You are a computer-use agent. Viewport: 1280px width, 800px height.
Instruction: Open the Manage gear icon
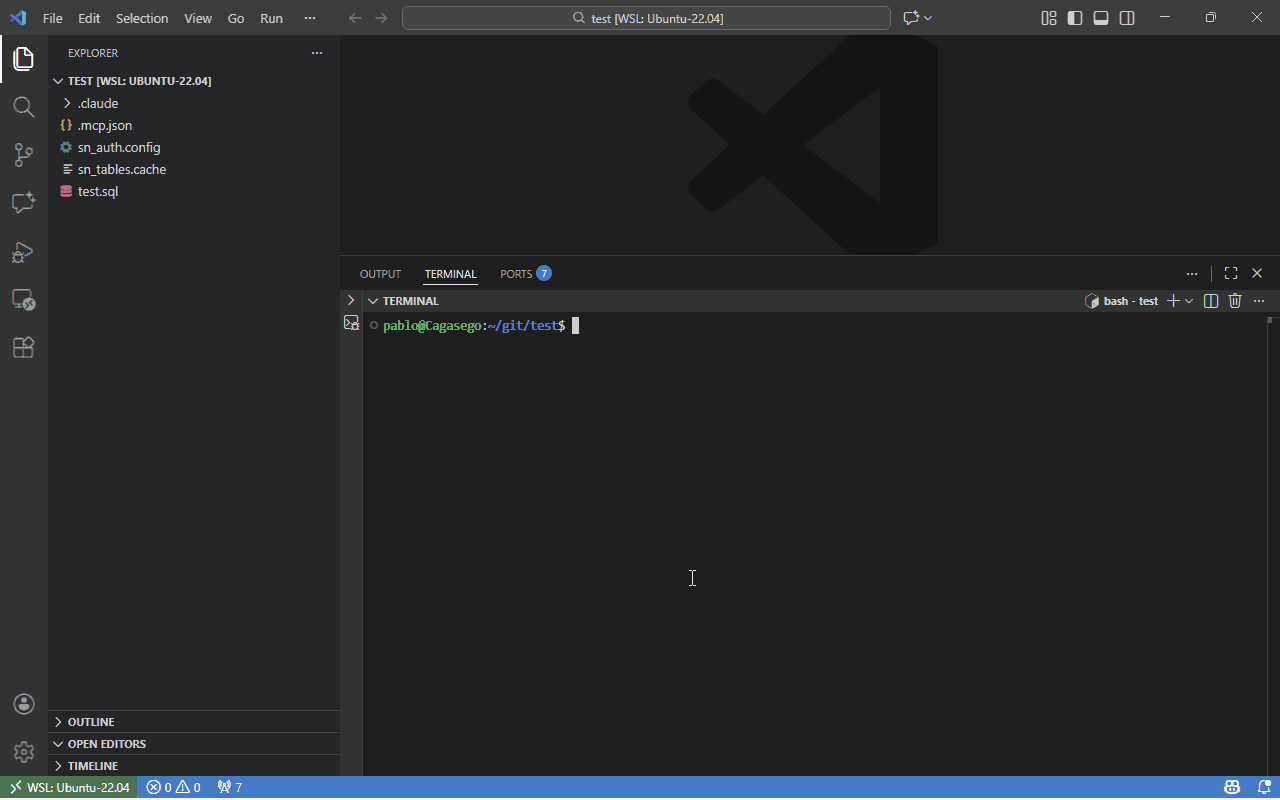tap(24, 751)
